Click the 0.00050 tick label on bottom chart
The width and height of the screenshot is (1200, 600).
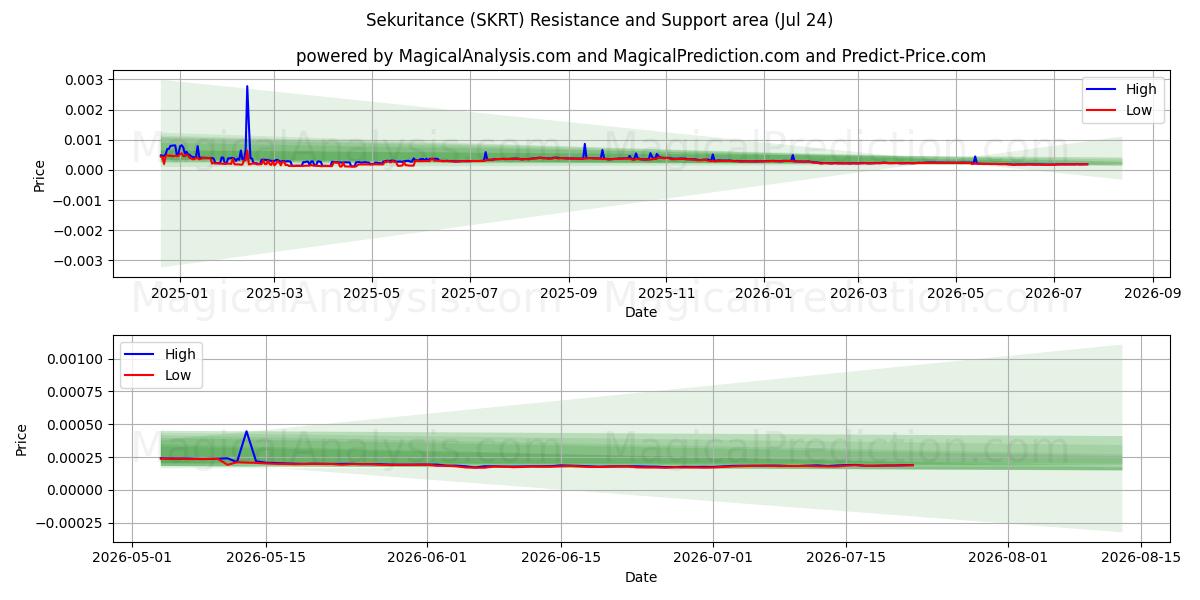tap(76, 425)
